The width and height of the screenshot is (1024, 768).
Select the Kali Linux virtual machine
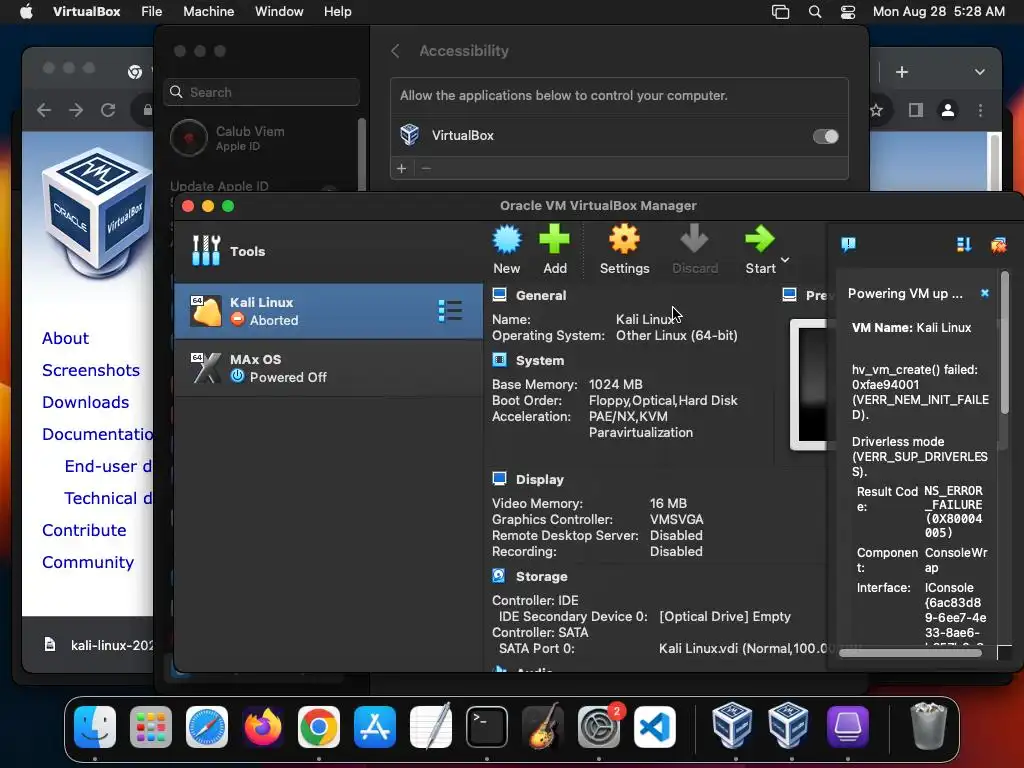(328, 311)
